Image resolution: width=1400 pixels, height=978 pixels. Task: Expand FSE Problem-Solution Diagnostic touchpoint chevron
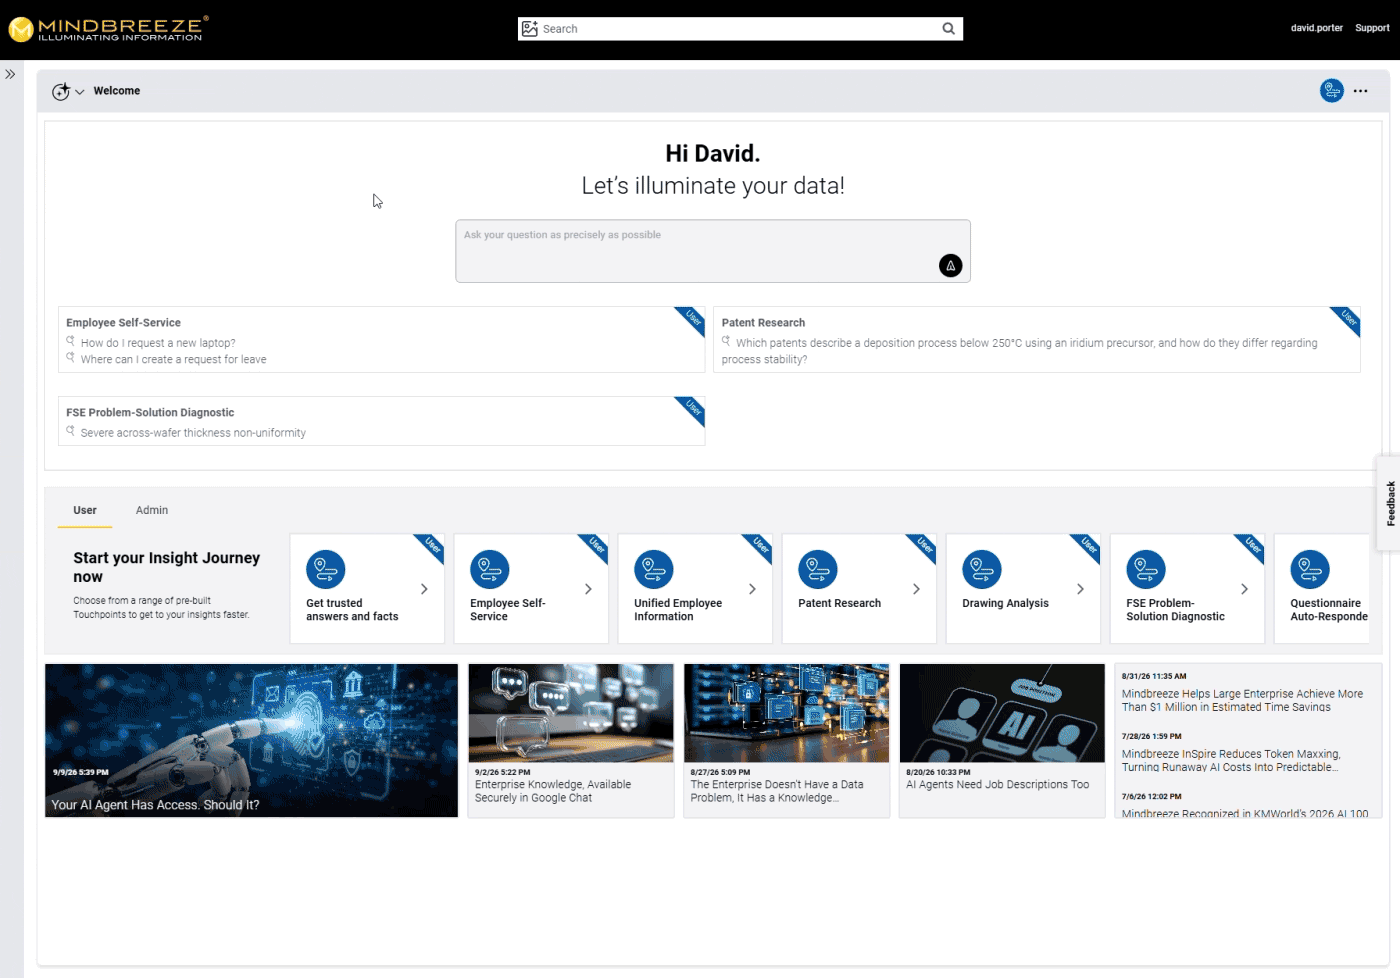[1244, 589]
